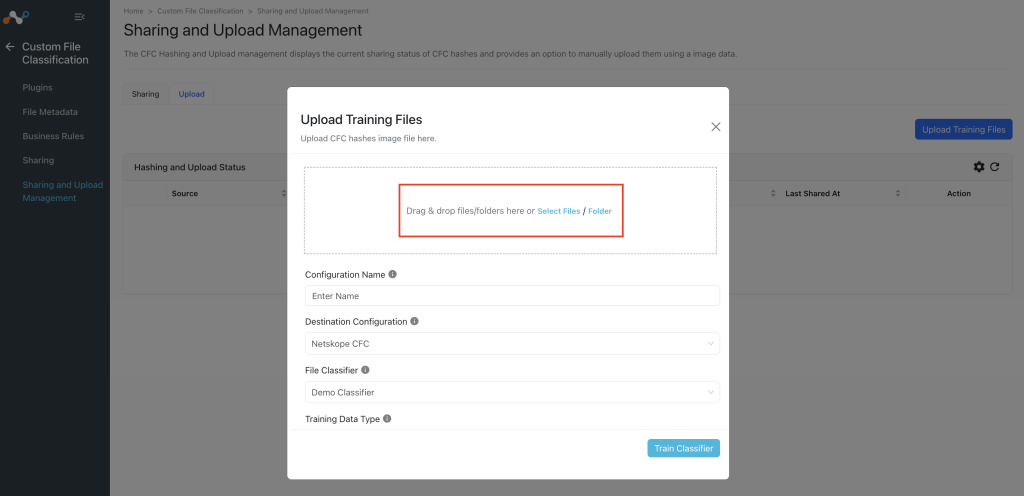Click the Train Classifier button
The height and width of the screenshot is (496, 1024).
684,448
